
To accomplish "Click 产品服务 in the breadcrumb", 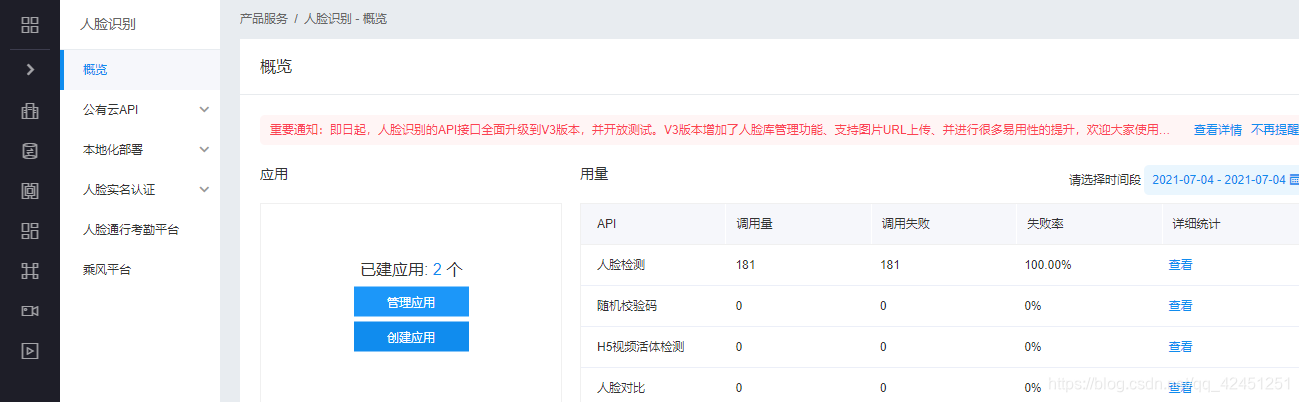I will 264,19.
